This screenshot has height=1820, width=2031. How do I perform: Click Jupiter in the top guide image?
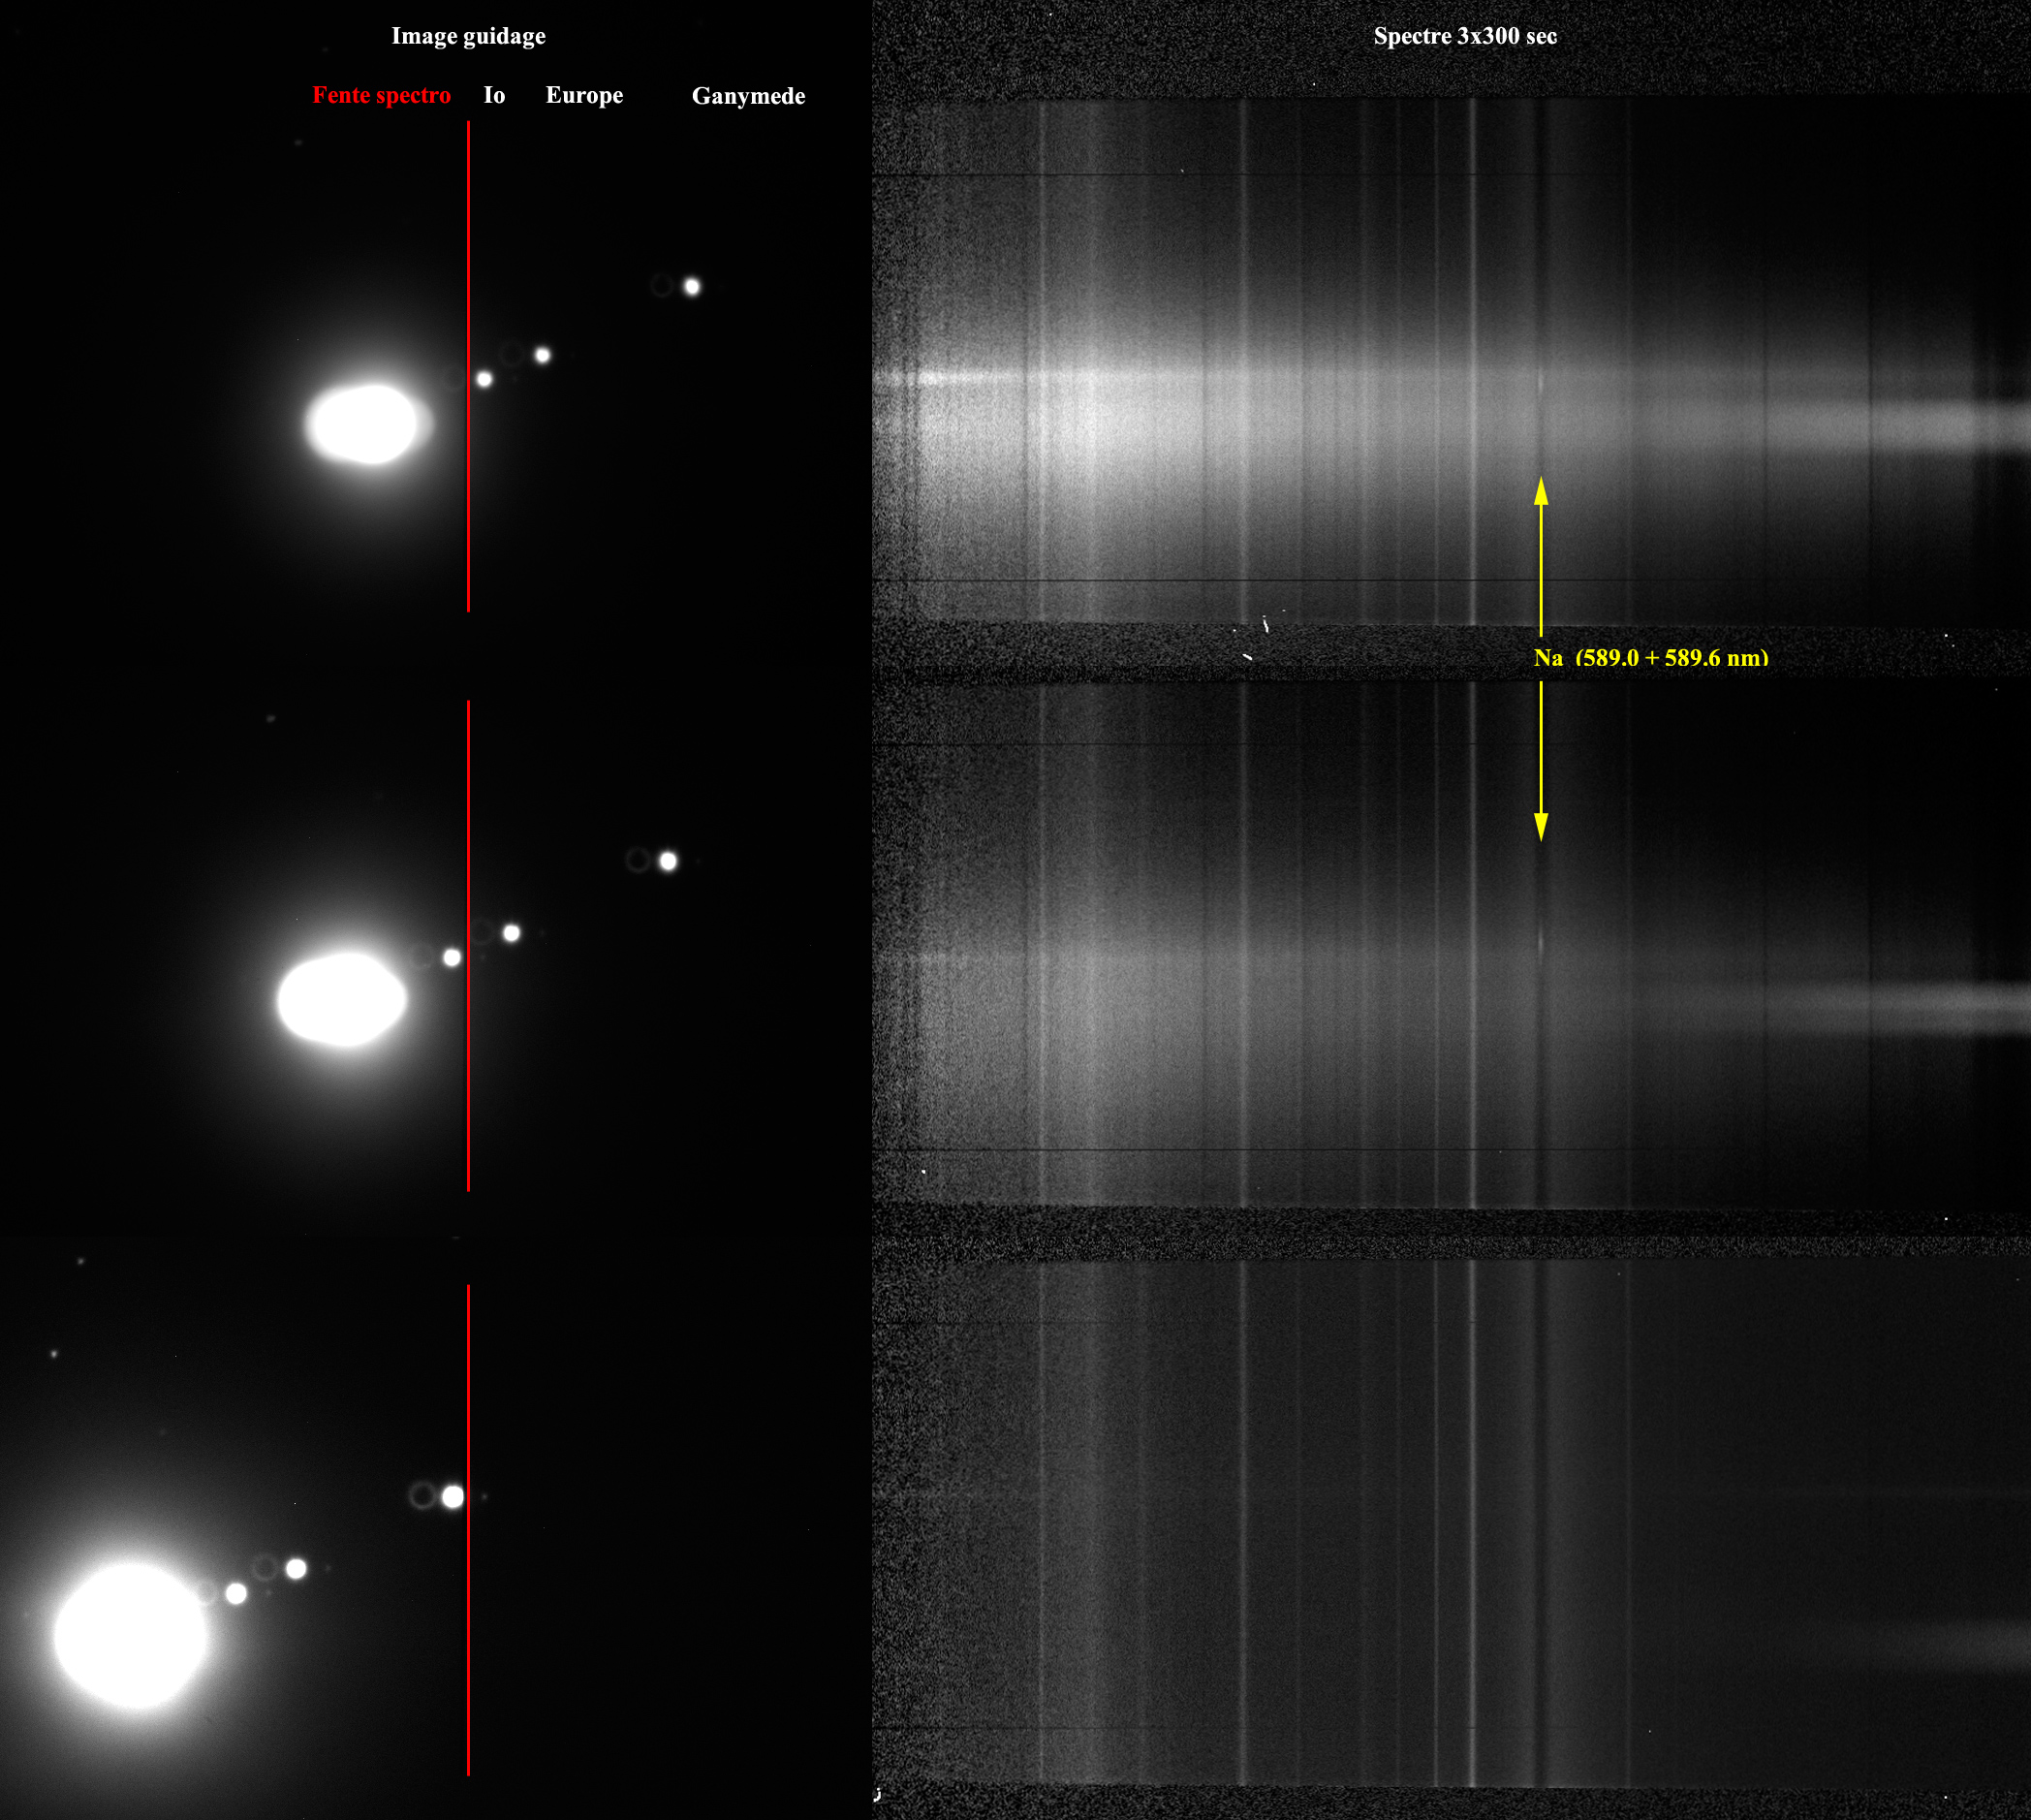coord(365,424)
